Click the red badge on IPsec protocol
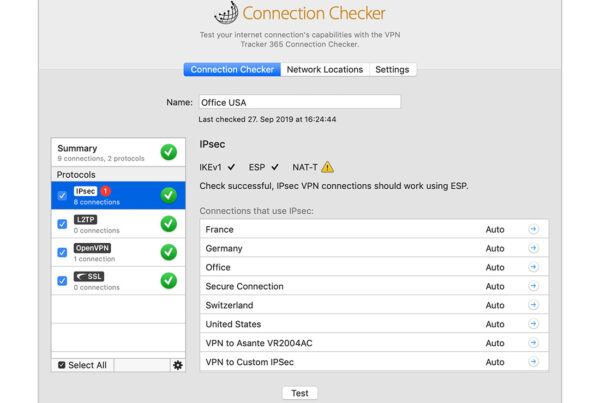 (105, 190)
